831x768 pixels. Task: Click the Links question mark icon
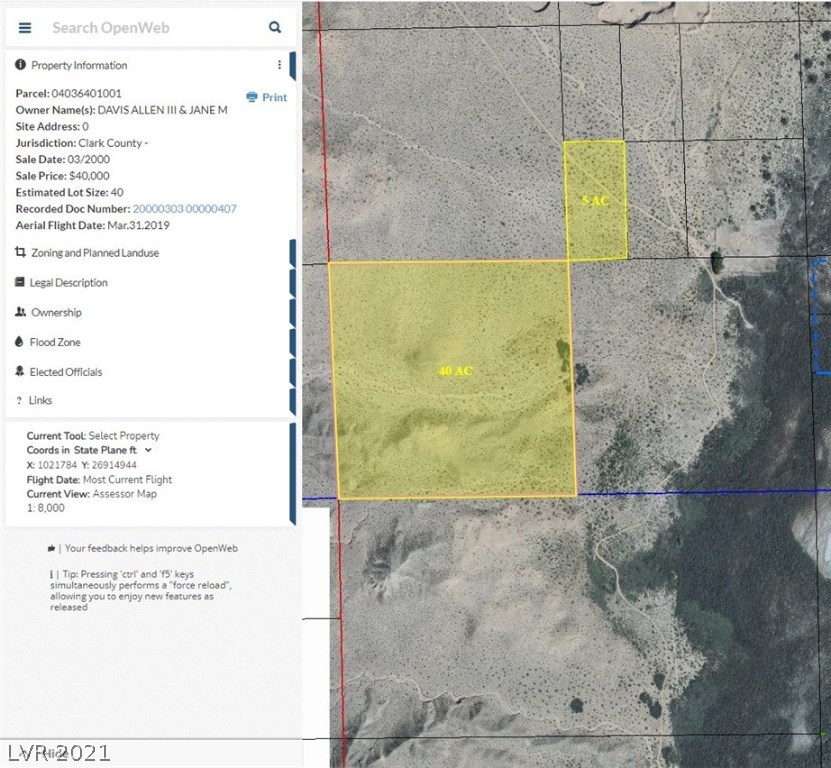point(18,400)
